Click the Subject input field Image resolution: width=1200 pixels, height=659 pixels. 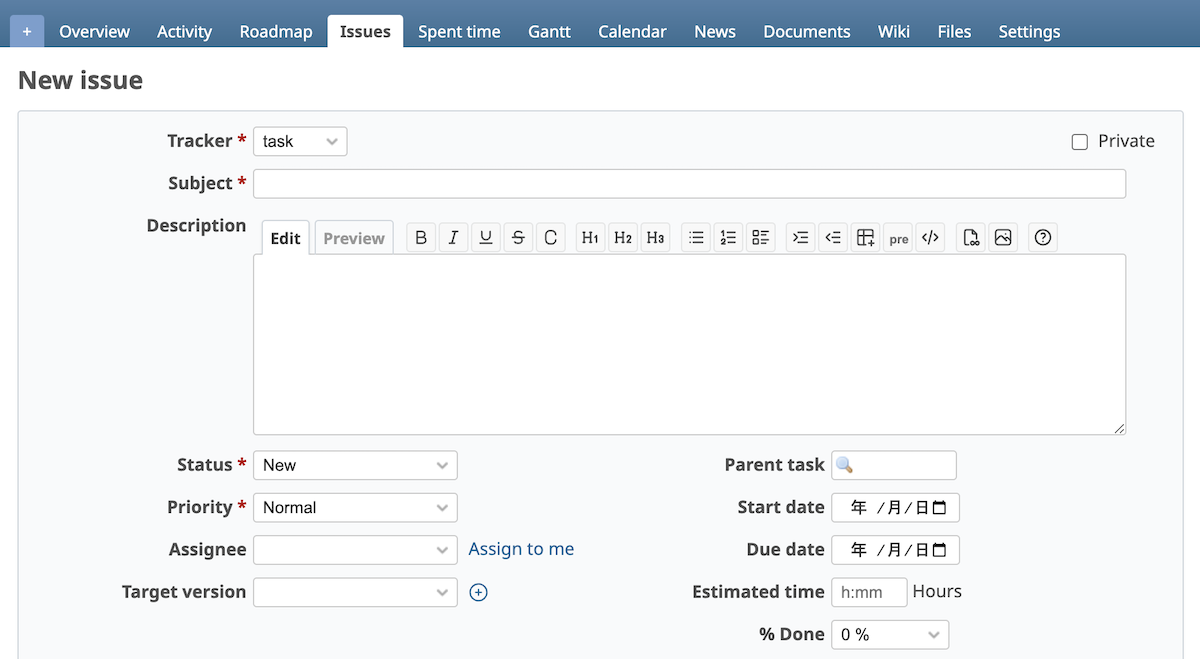pos(689,183)
